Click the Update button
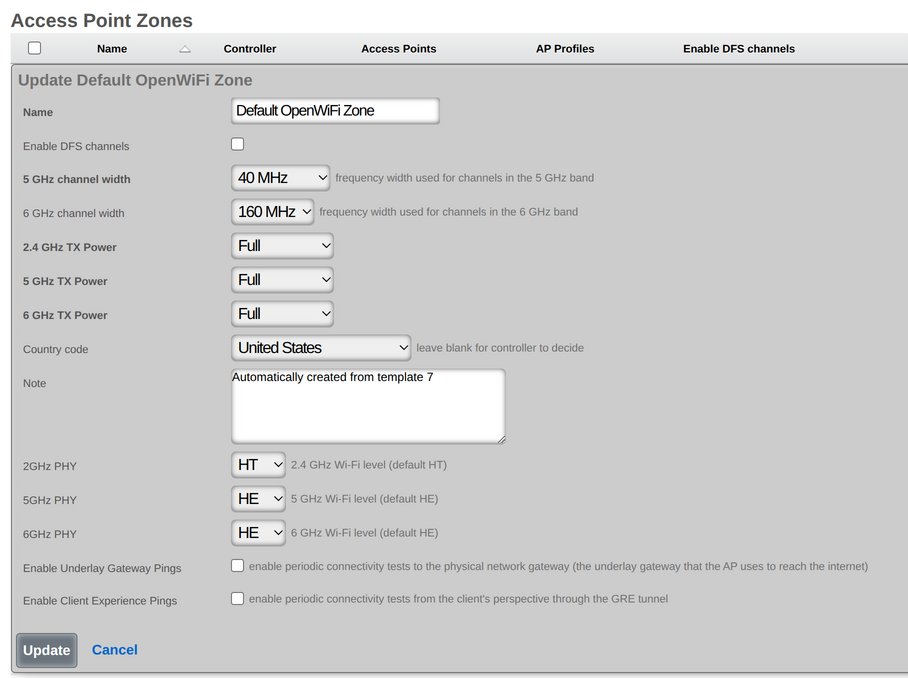 [46, 650]
